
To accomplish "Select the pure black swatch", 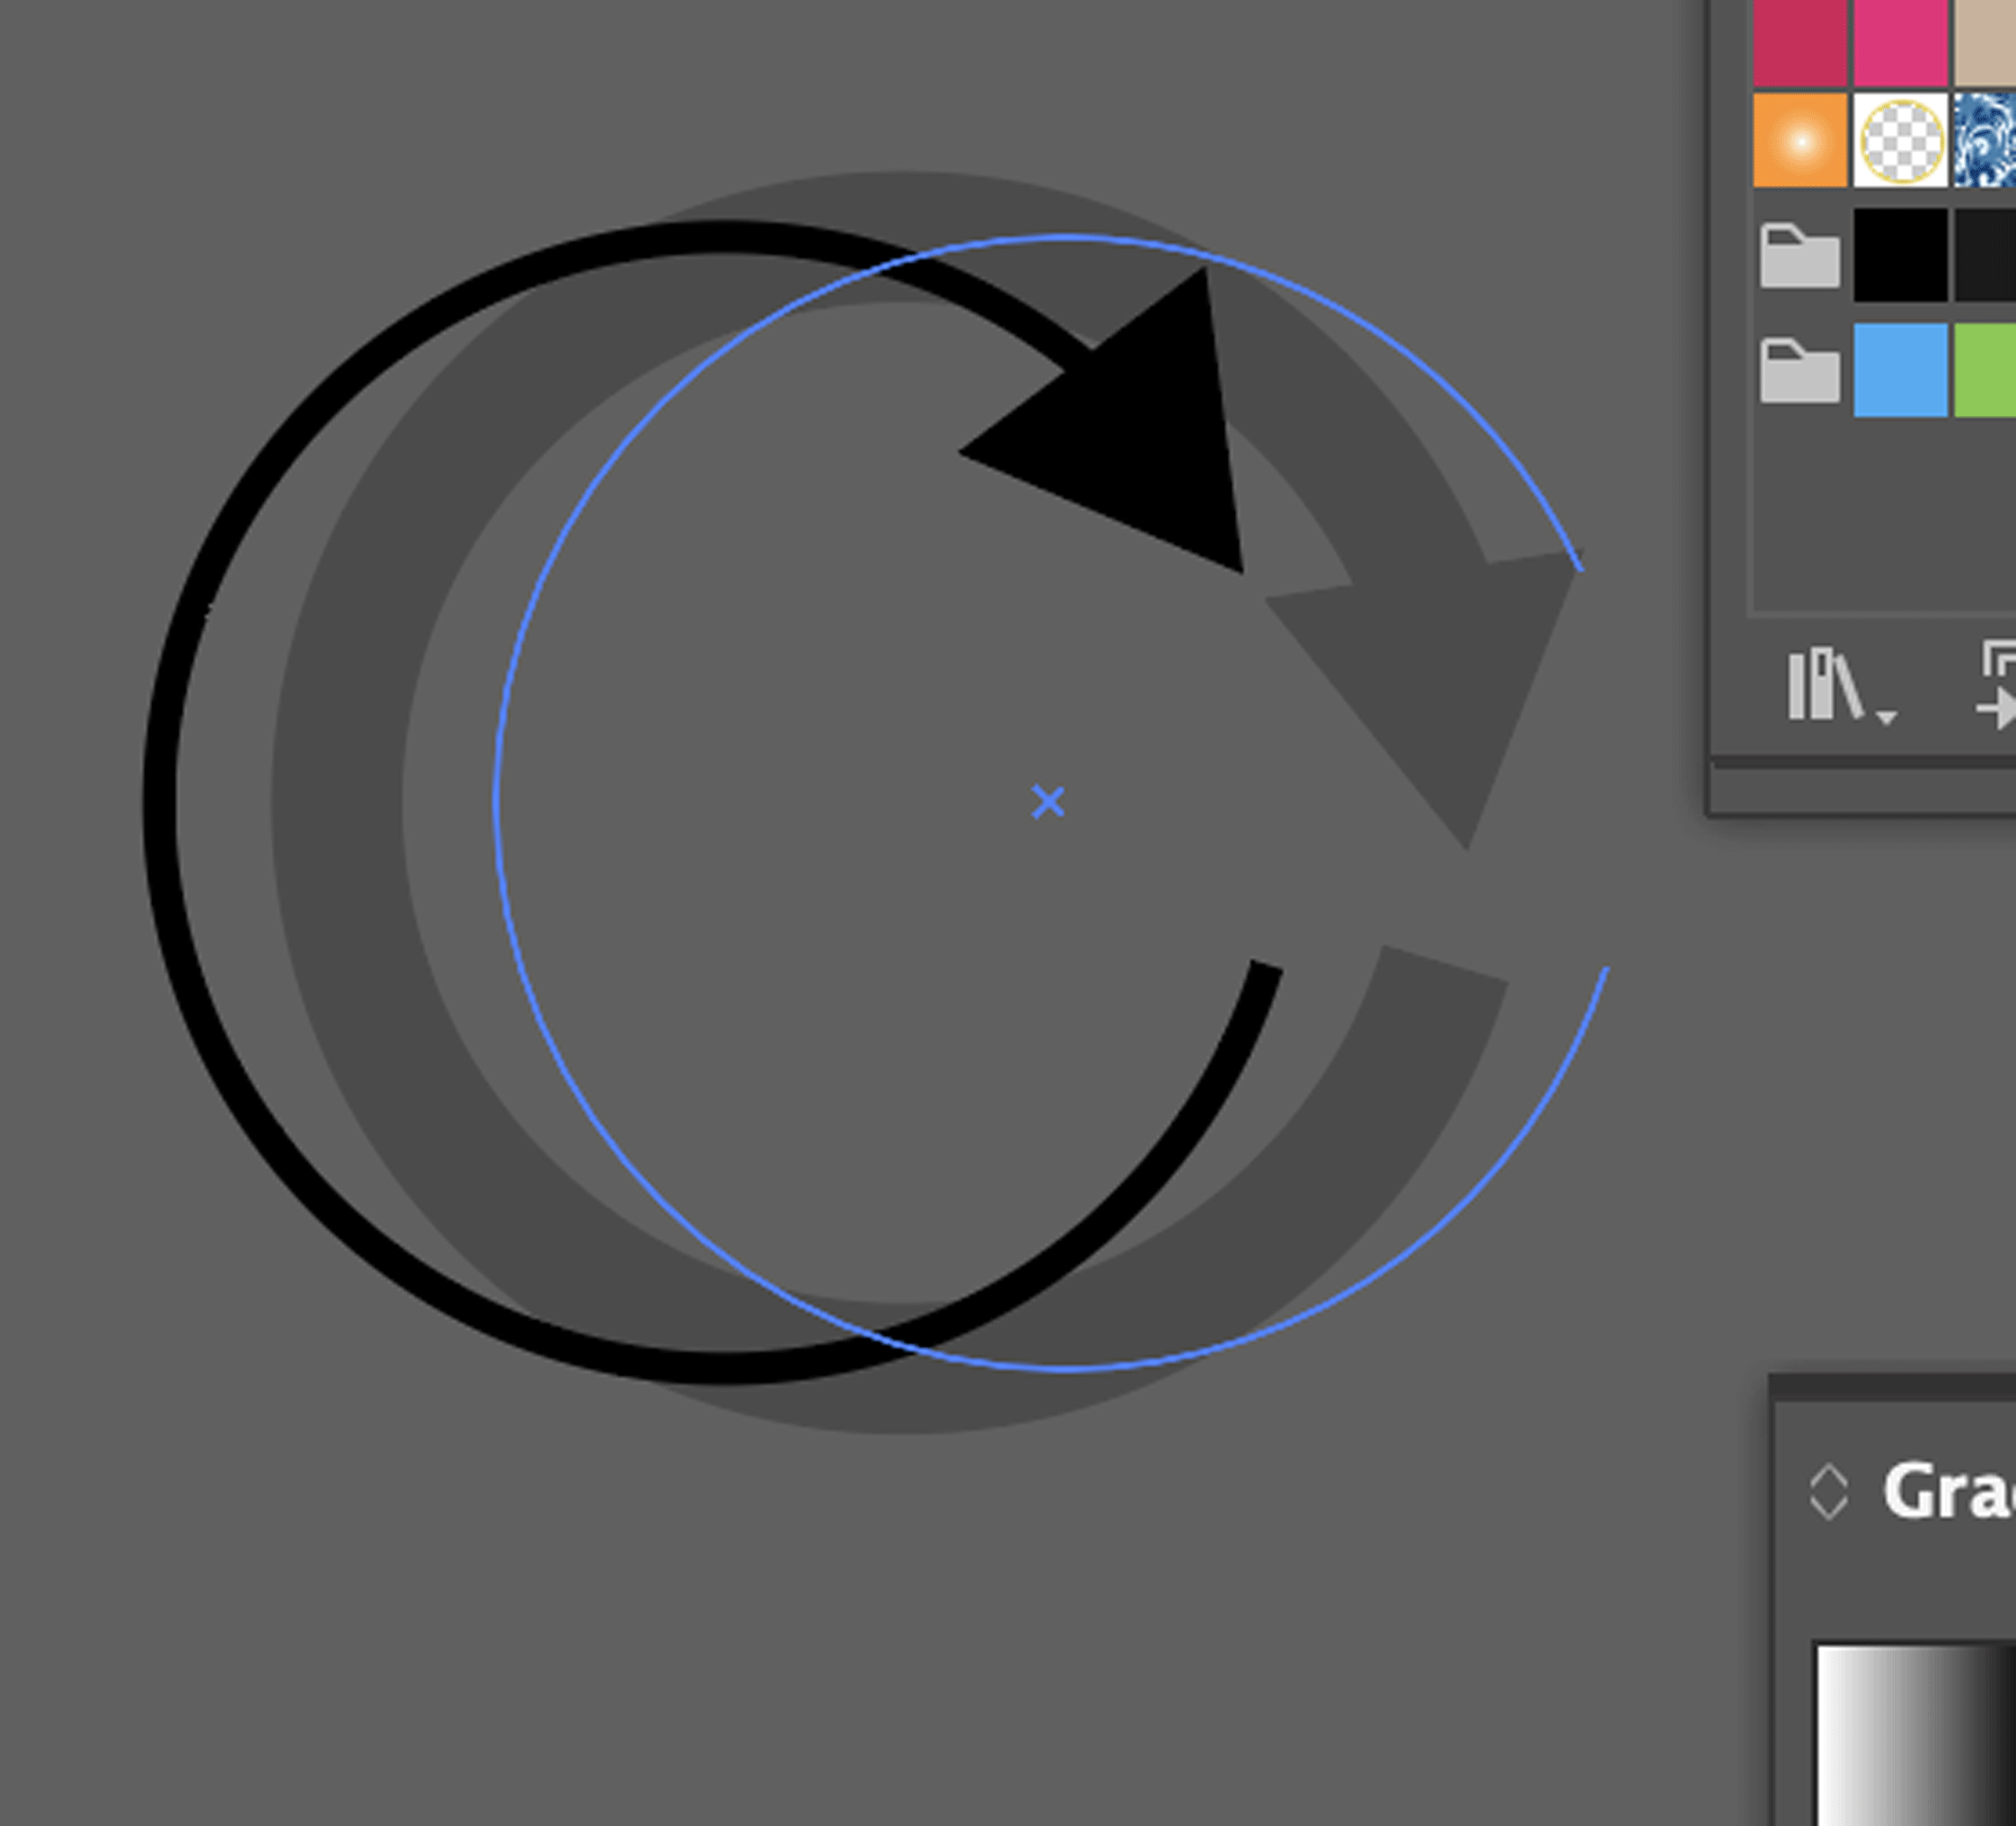I will [1900, 254].
